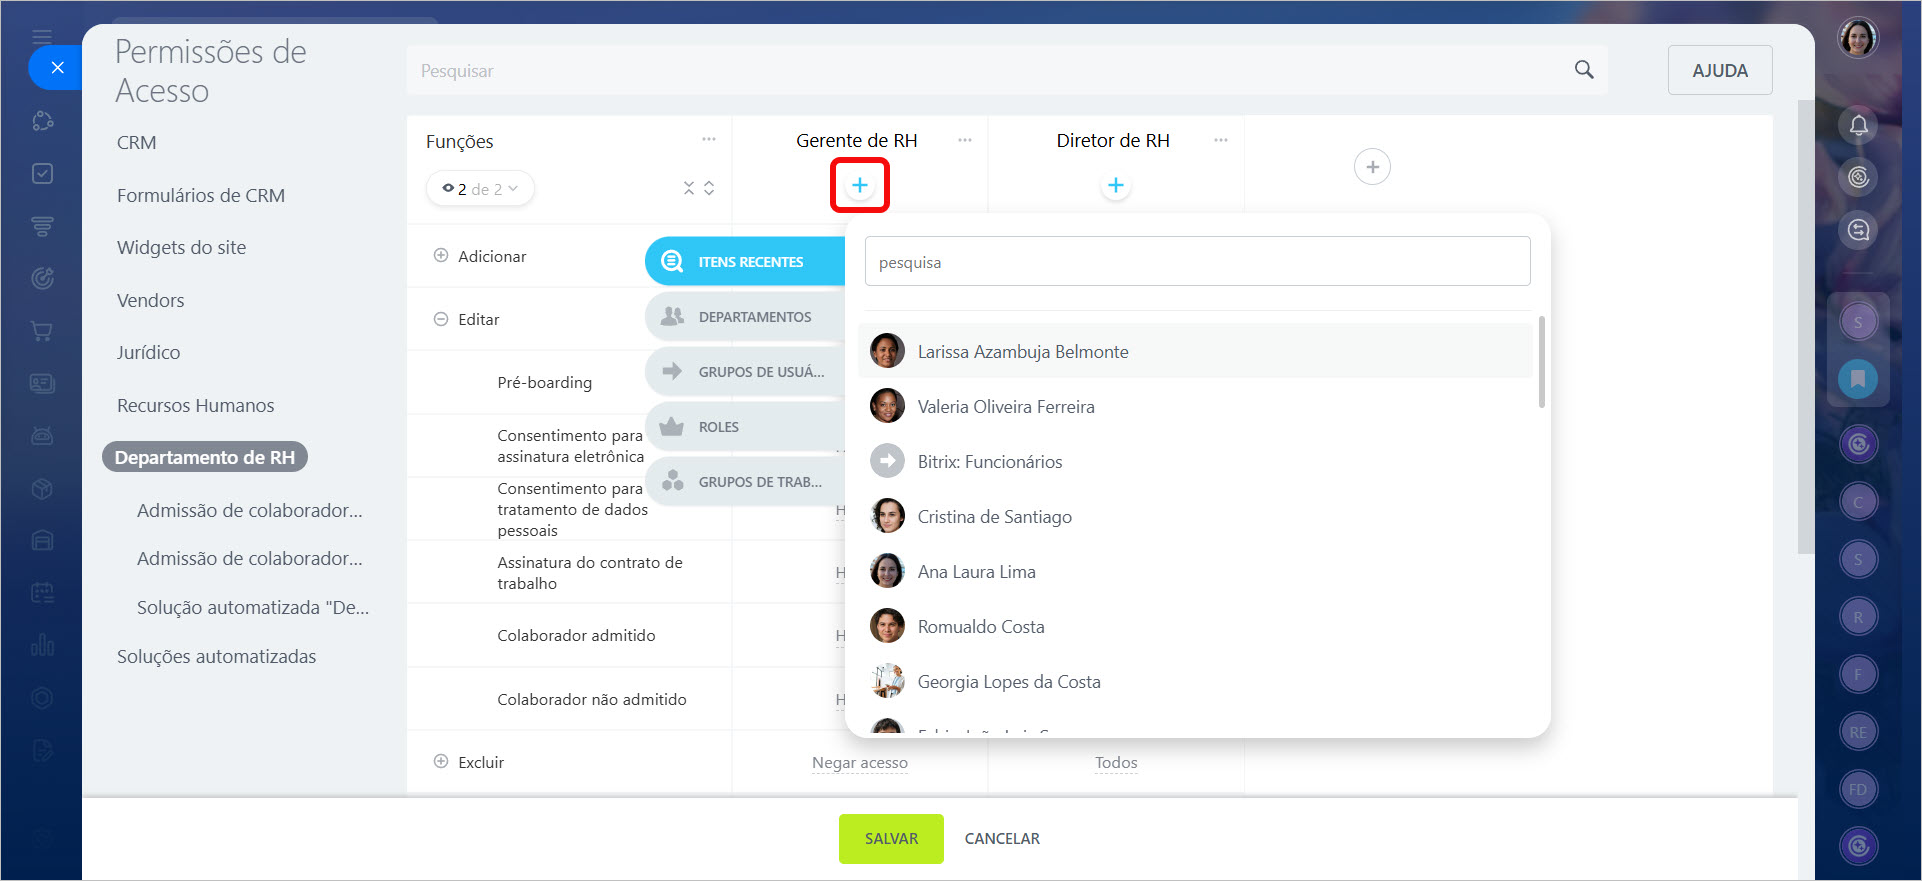This screenshot has height=881, width=1922.
Task: Select Larissa Azambuja Belmonte avatar
Action: tap(887, 351)
